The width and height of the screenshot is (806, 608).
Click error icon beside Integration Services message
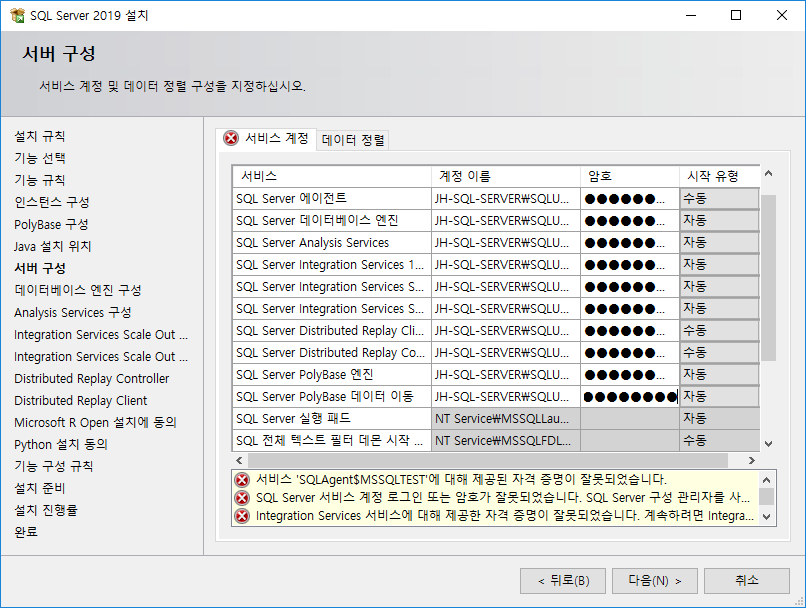pos(242,515)
